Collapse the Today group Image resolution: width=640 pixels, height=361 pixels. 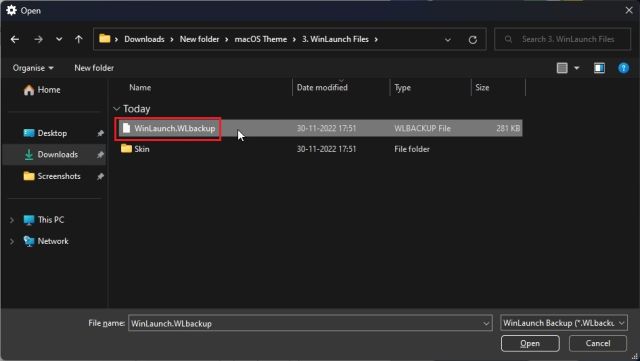click(x=116, y=109)
